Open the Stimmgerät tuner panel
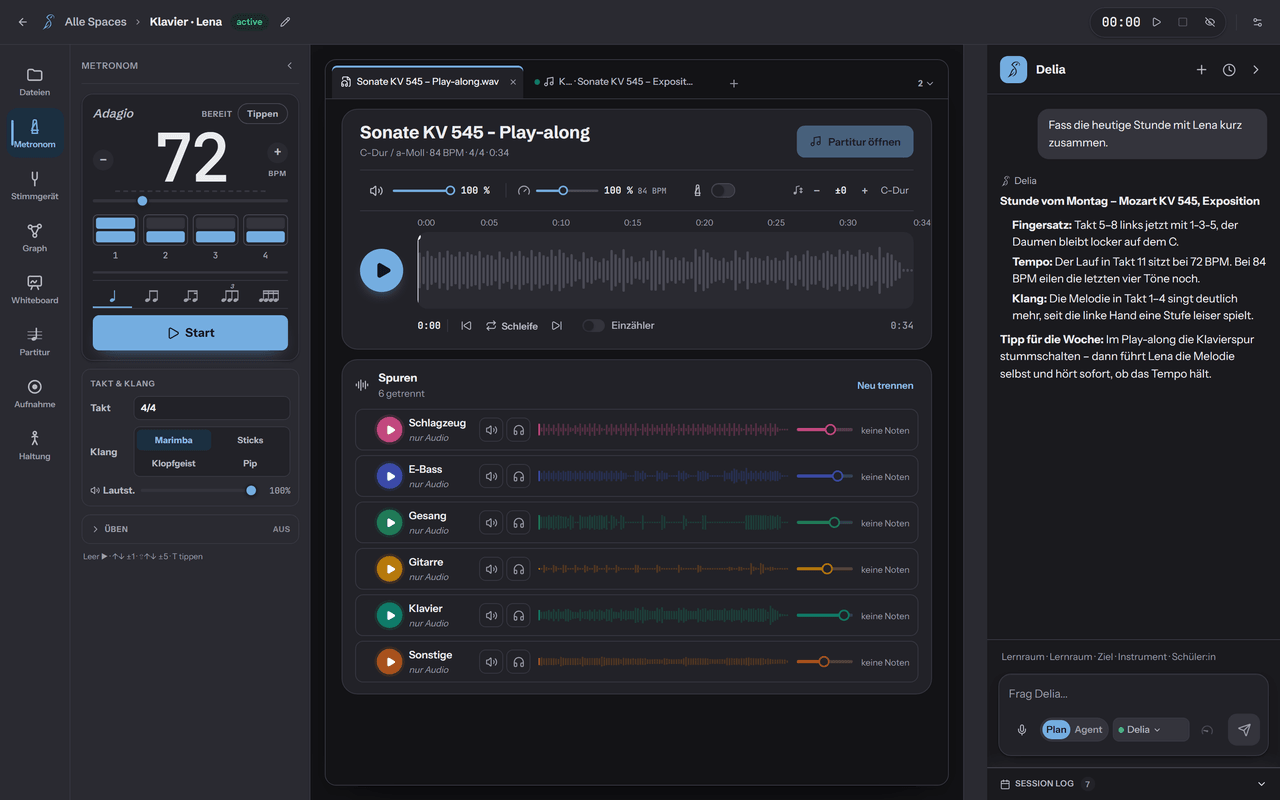 click(x=35, y=185)
